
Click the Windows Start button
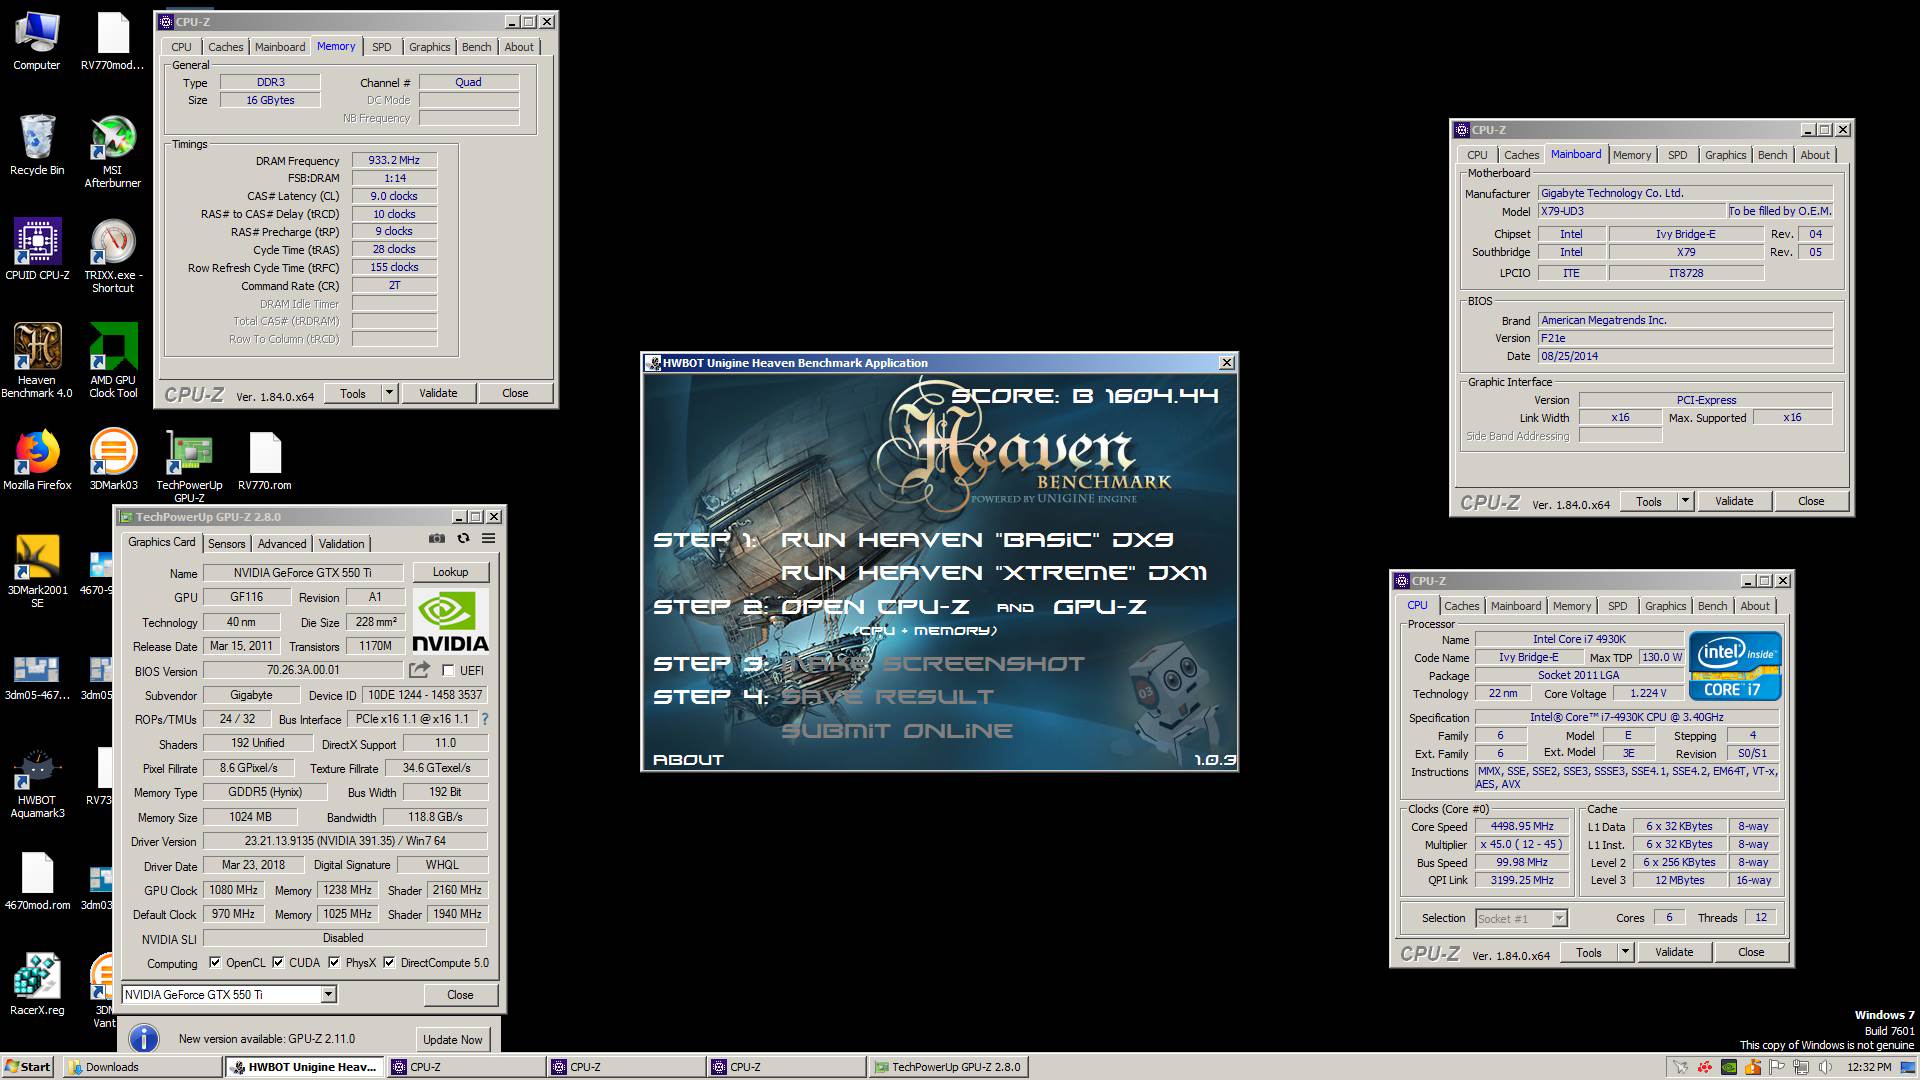[28, 1067]
